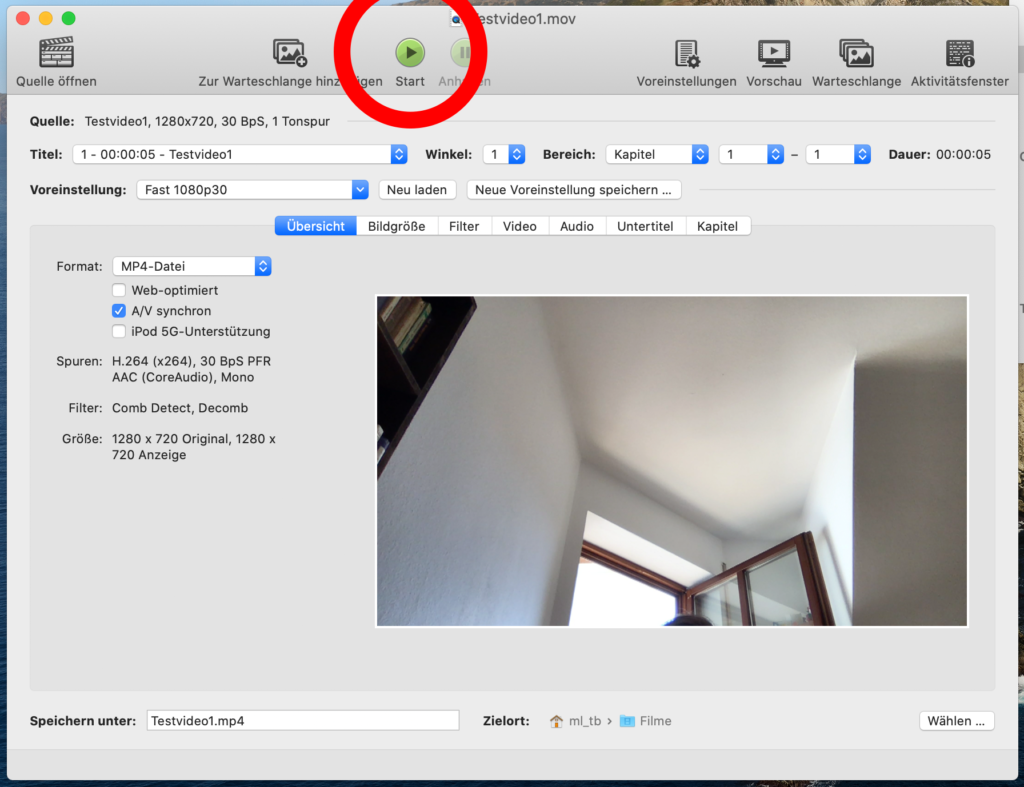This screenshot has width=1024, height=787.
Task: Click the Wählen ... destination button
Action: point(956,721)
